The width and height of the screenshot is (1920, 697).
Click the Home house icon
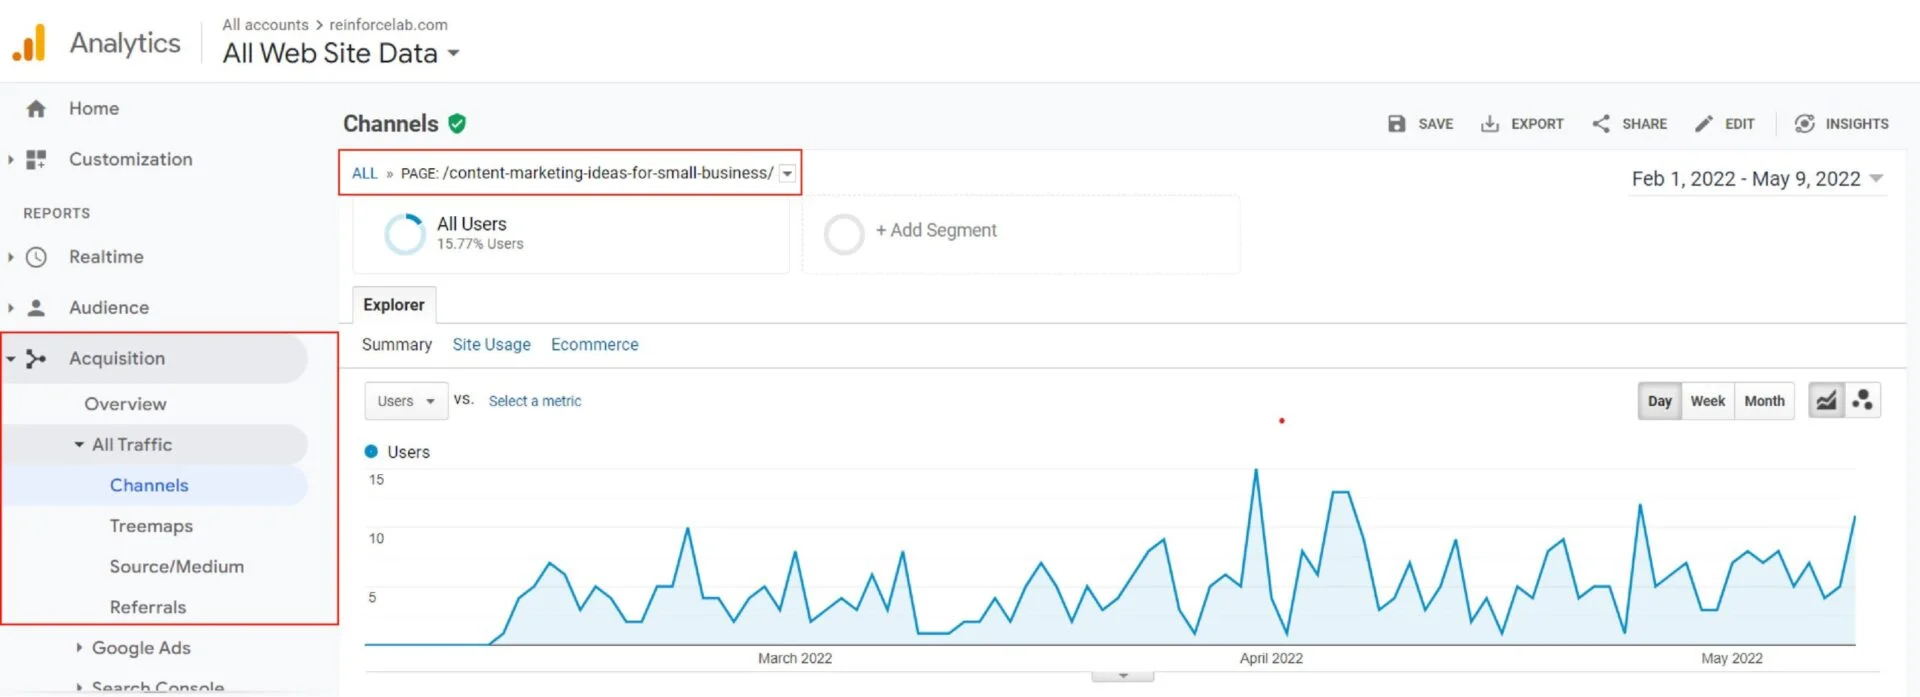coord(36,108)
